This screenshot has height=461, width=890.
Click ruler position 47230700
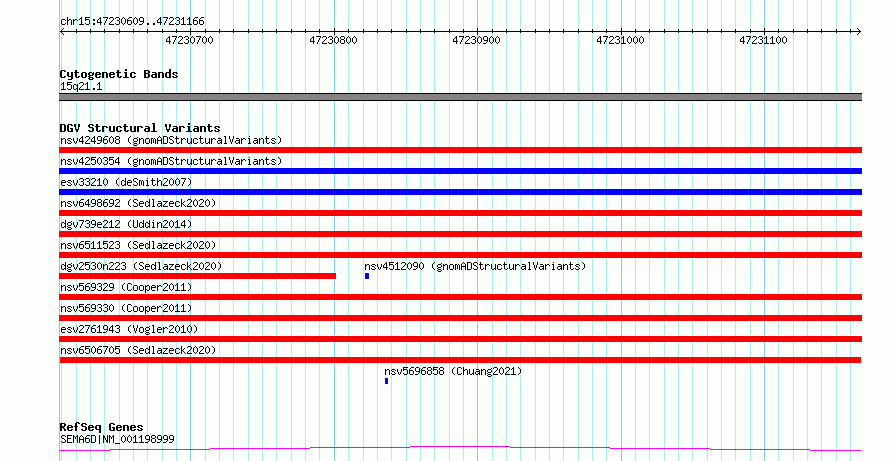click(190, 40)
